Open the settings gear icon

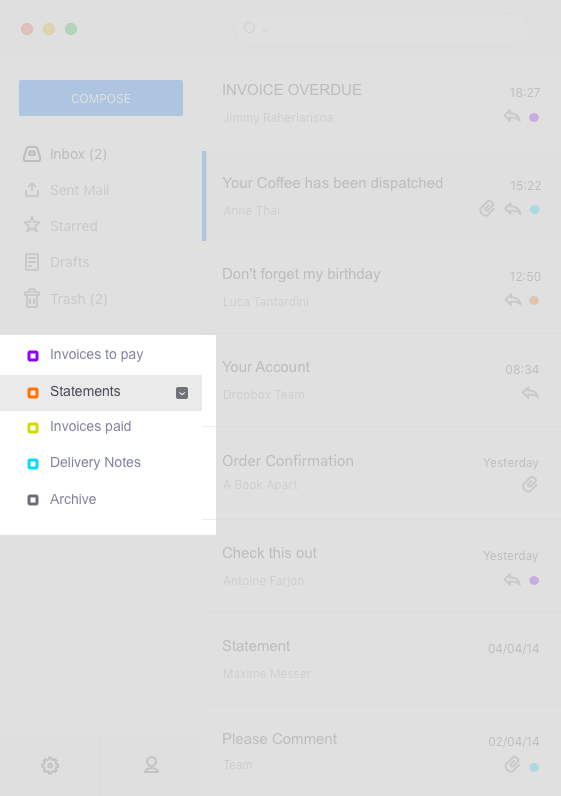point(50,766)
